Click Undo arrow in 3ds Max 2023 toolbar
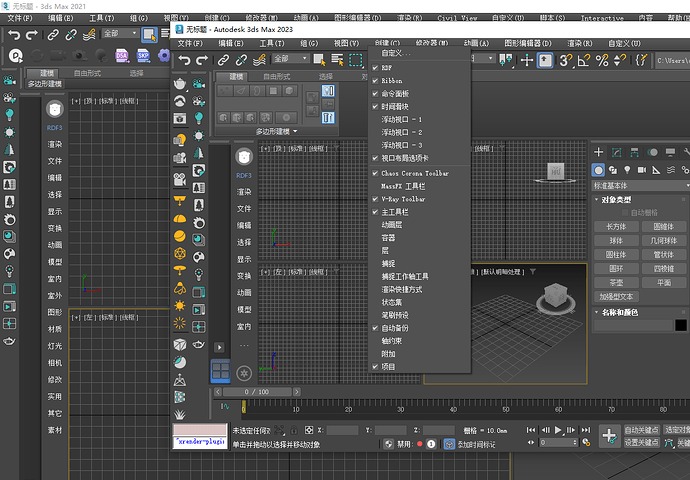690x480 pixels. pyautogui.click(x=184, y=60)
